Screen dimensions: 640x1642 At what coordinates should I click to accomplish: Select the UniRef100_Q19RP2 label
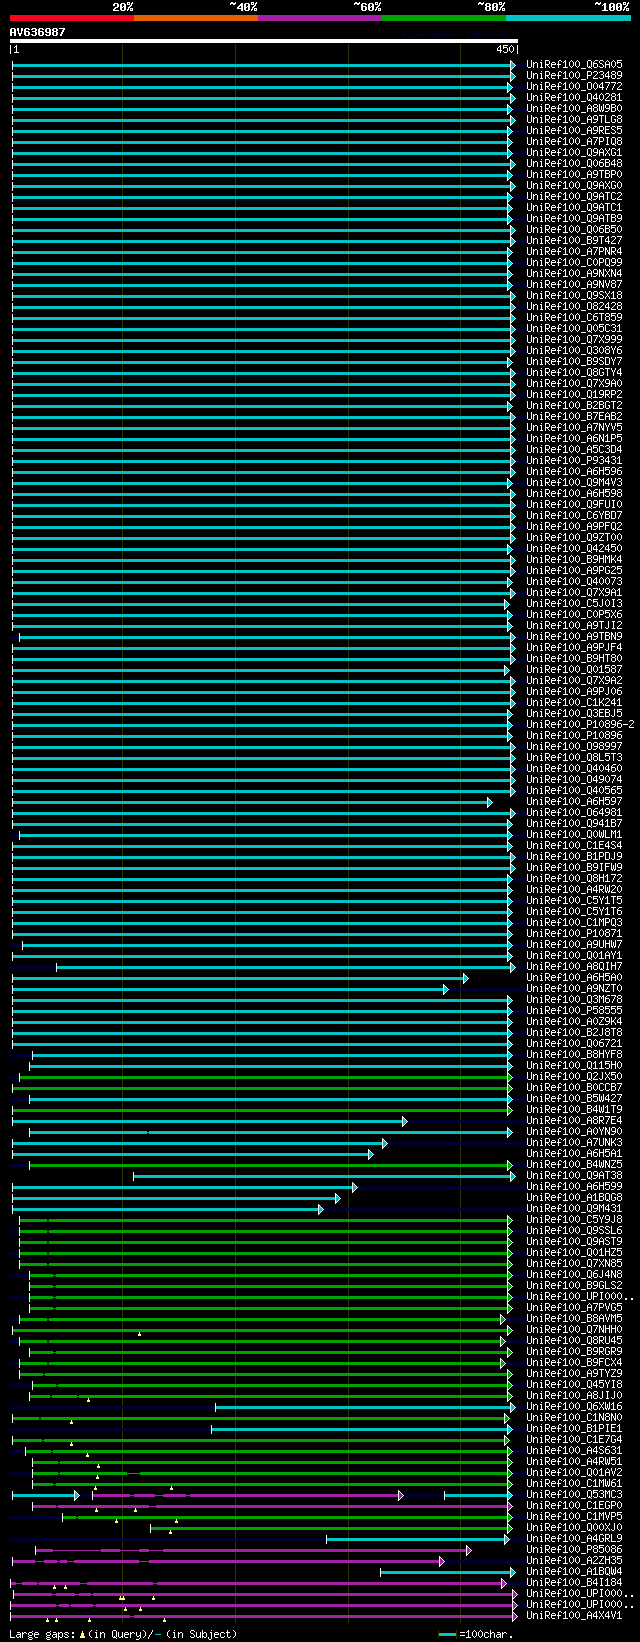click(x=574, y=394)
